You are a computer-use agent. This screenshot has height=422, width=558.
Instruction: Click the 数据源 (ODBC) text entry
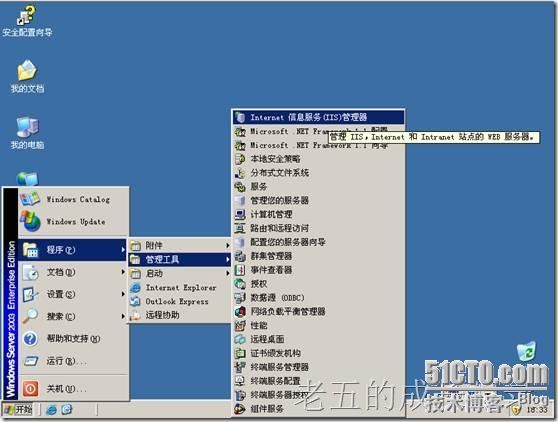277,297
